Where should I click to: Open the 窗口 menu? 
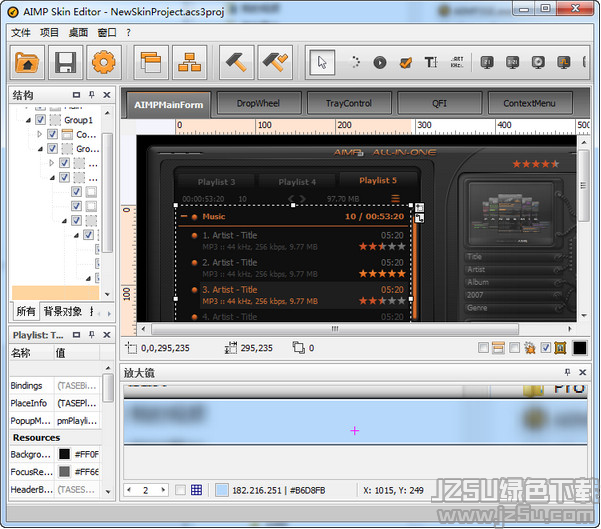[107, 33]
